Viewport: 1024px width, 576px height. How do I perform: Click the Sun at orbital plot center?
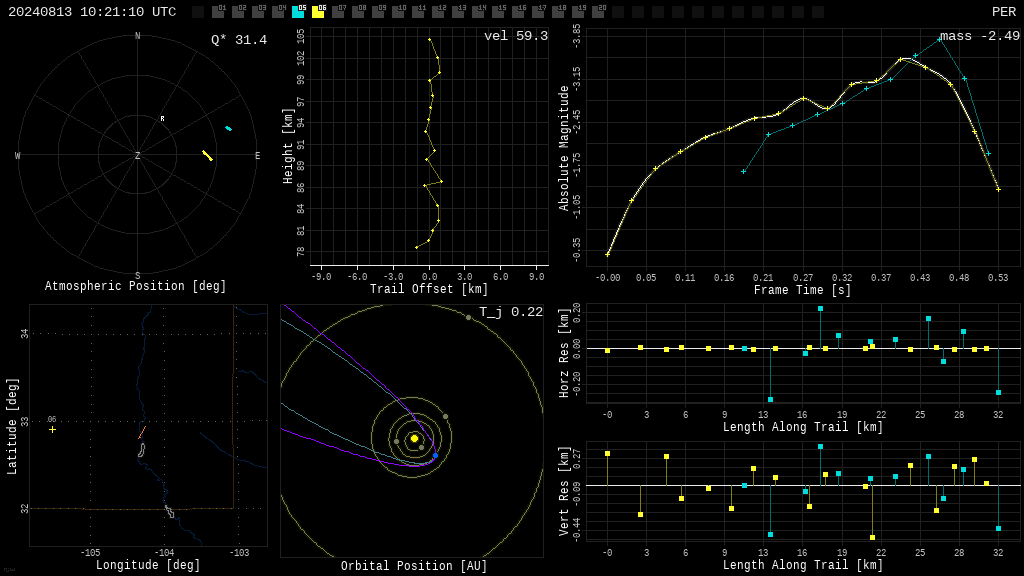coord(414,438)
